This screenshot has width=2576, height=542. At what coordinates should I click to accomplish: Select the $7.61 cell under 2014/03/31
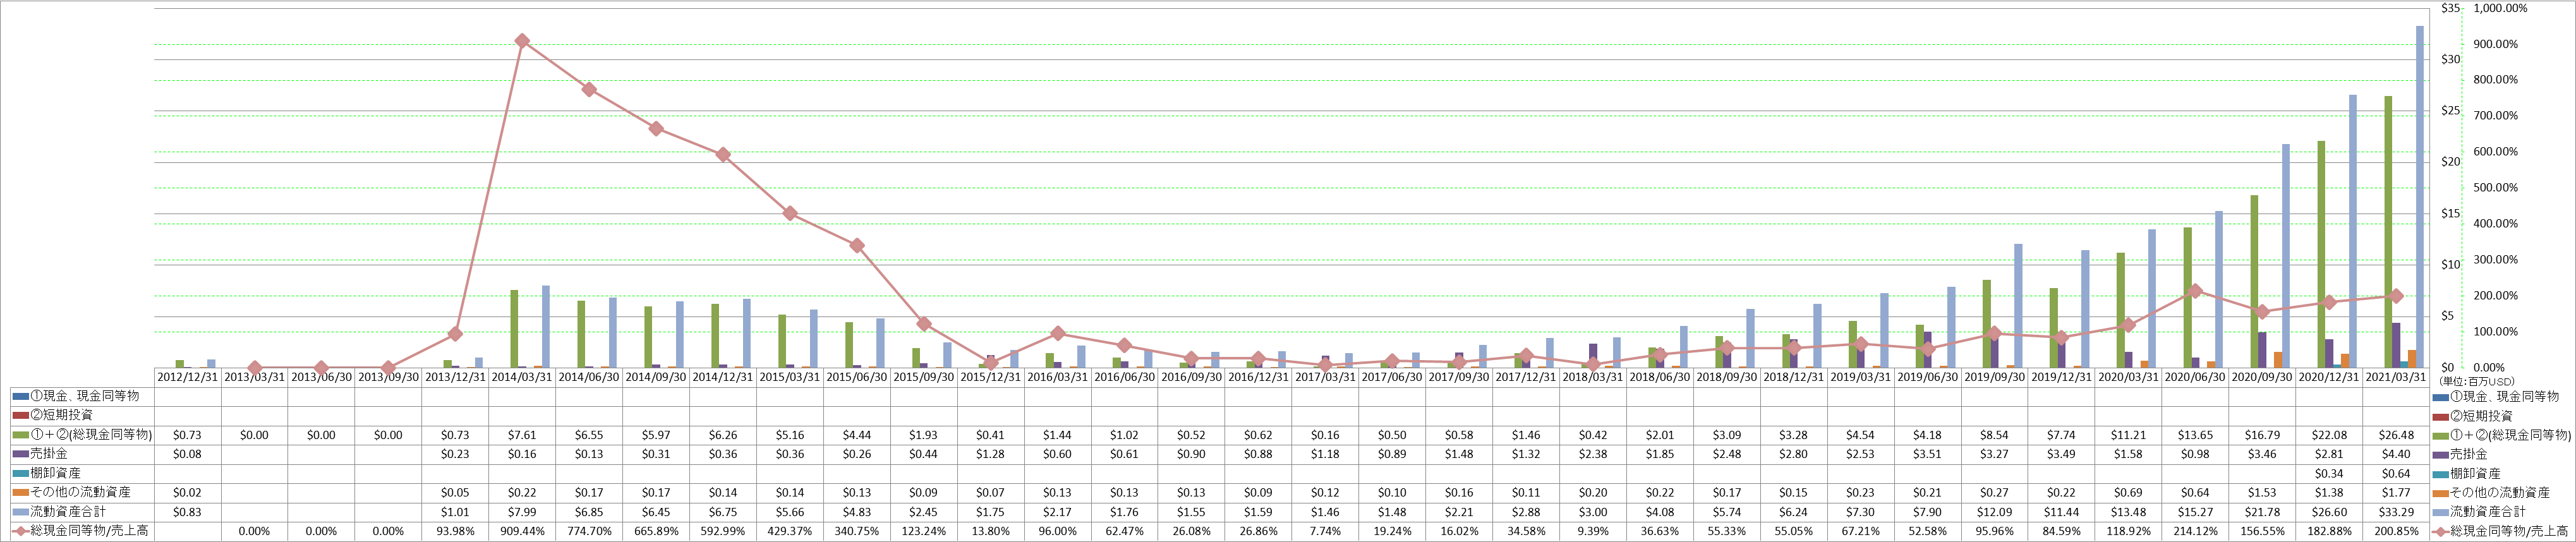[x=522, y=435]
